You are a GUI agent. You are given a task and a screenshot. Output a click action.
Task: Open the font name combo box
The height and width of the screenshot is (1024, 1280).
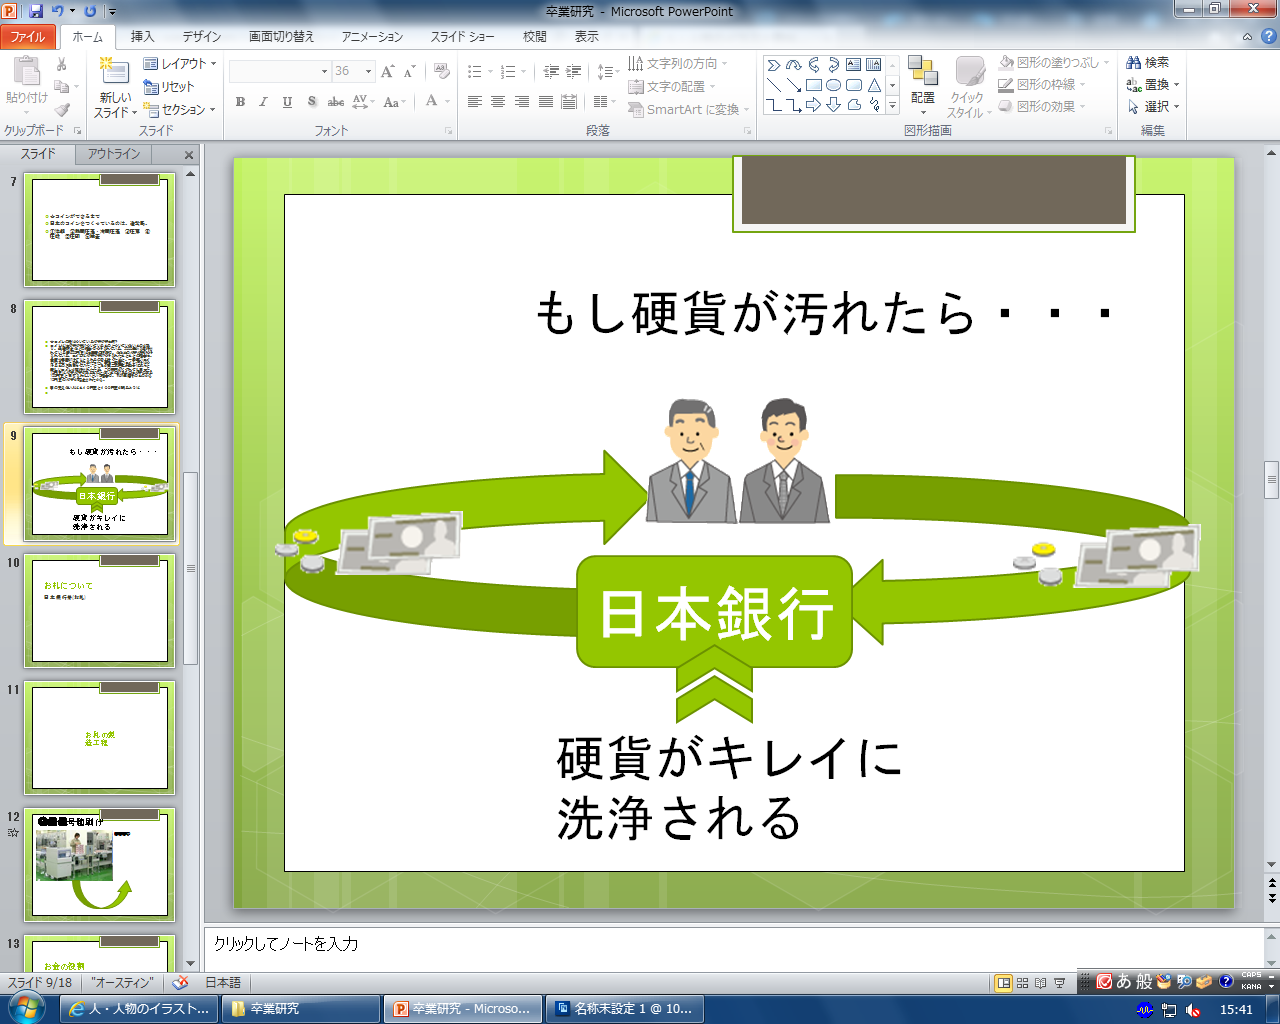(280, 71)
